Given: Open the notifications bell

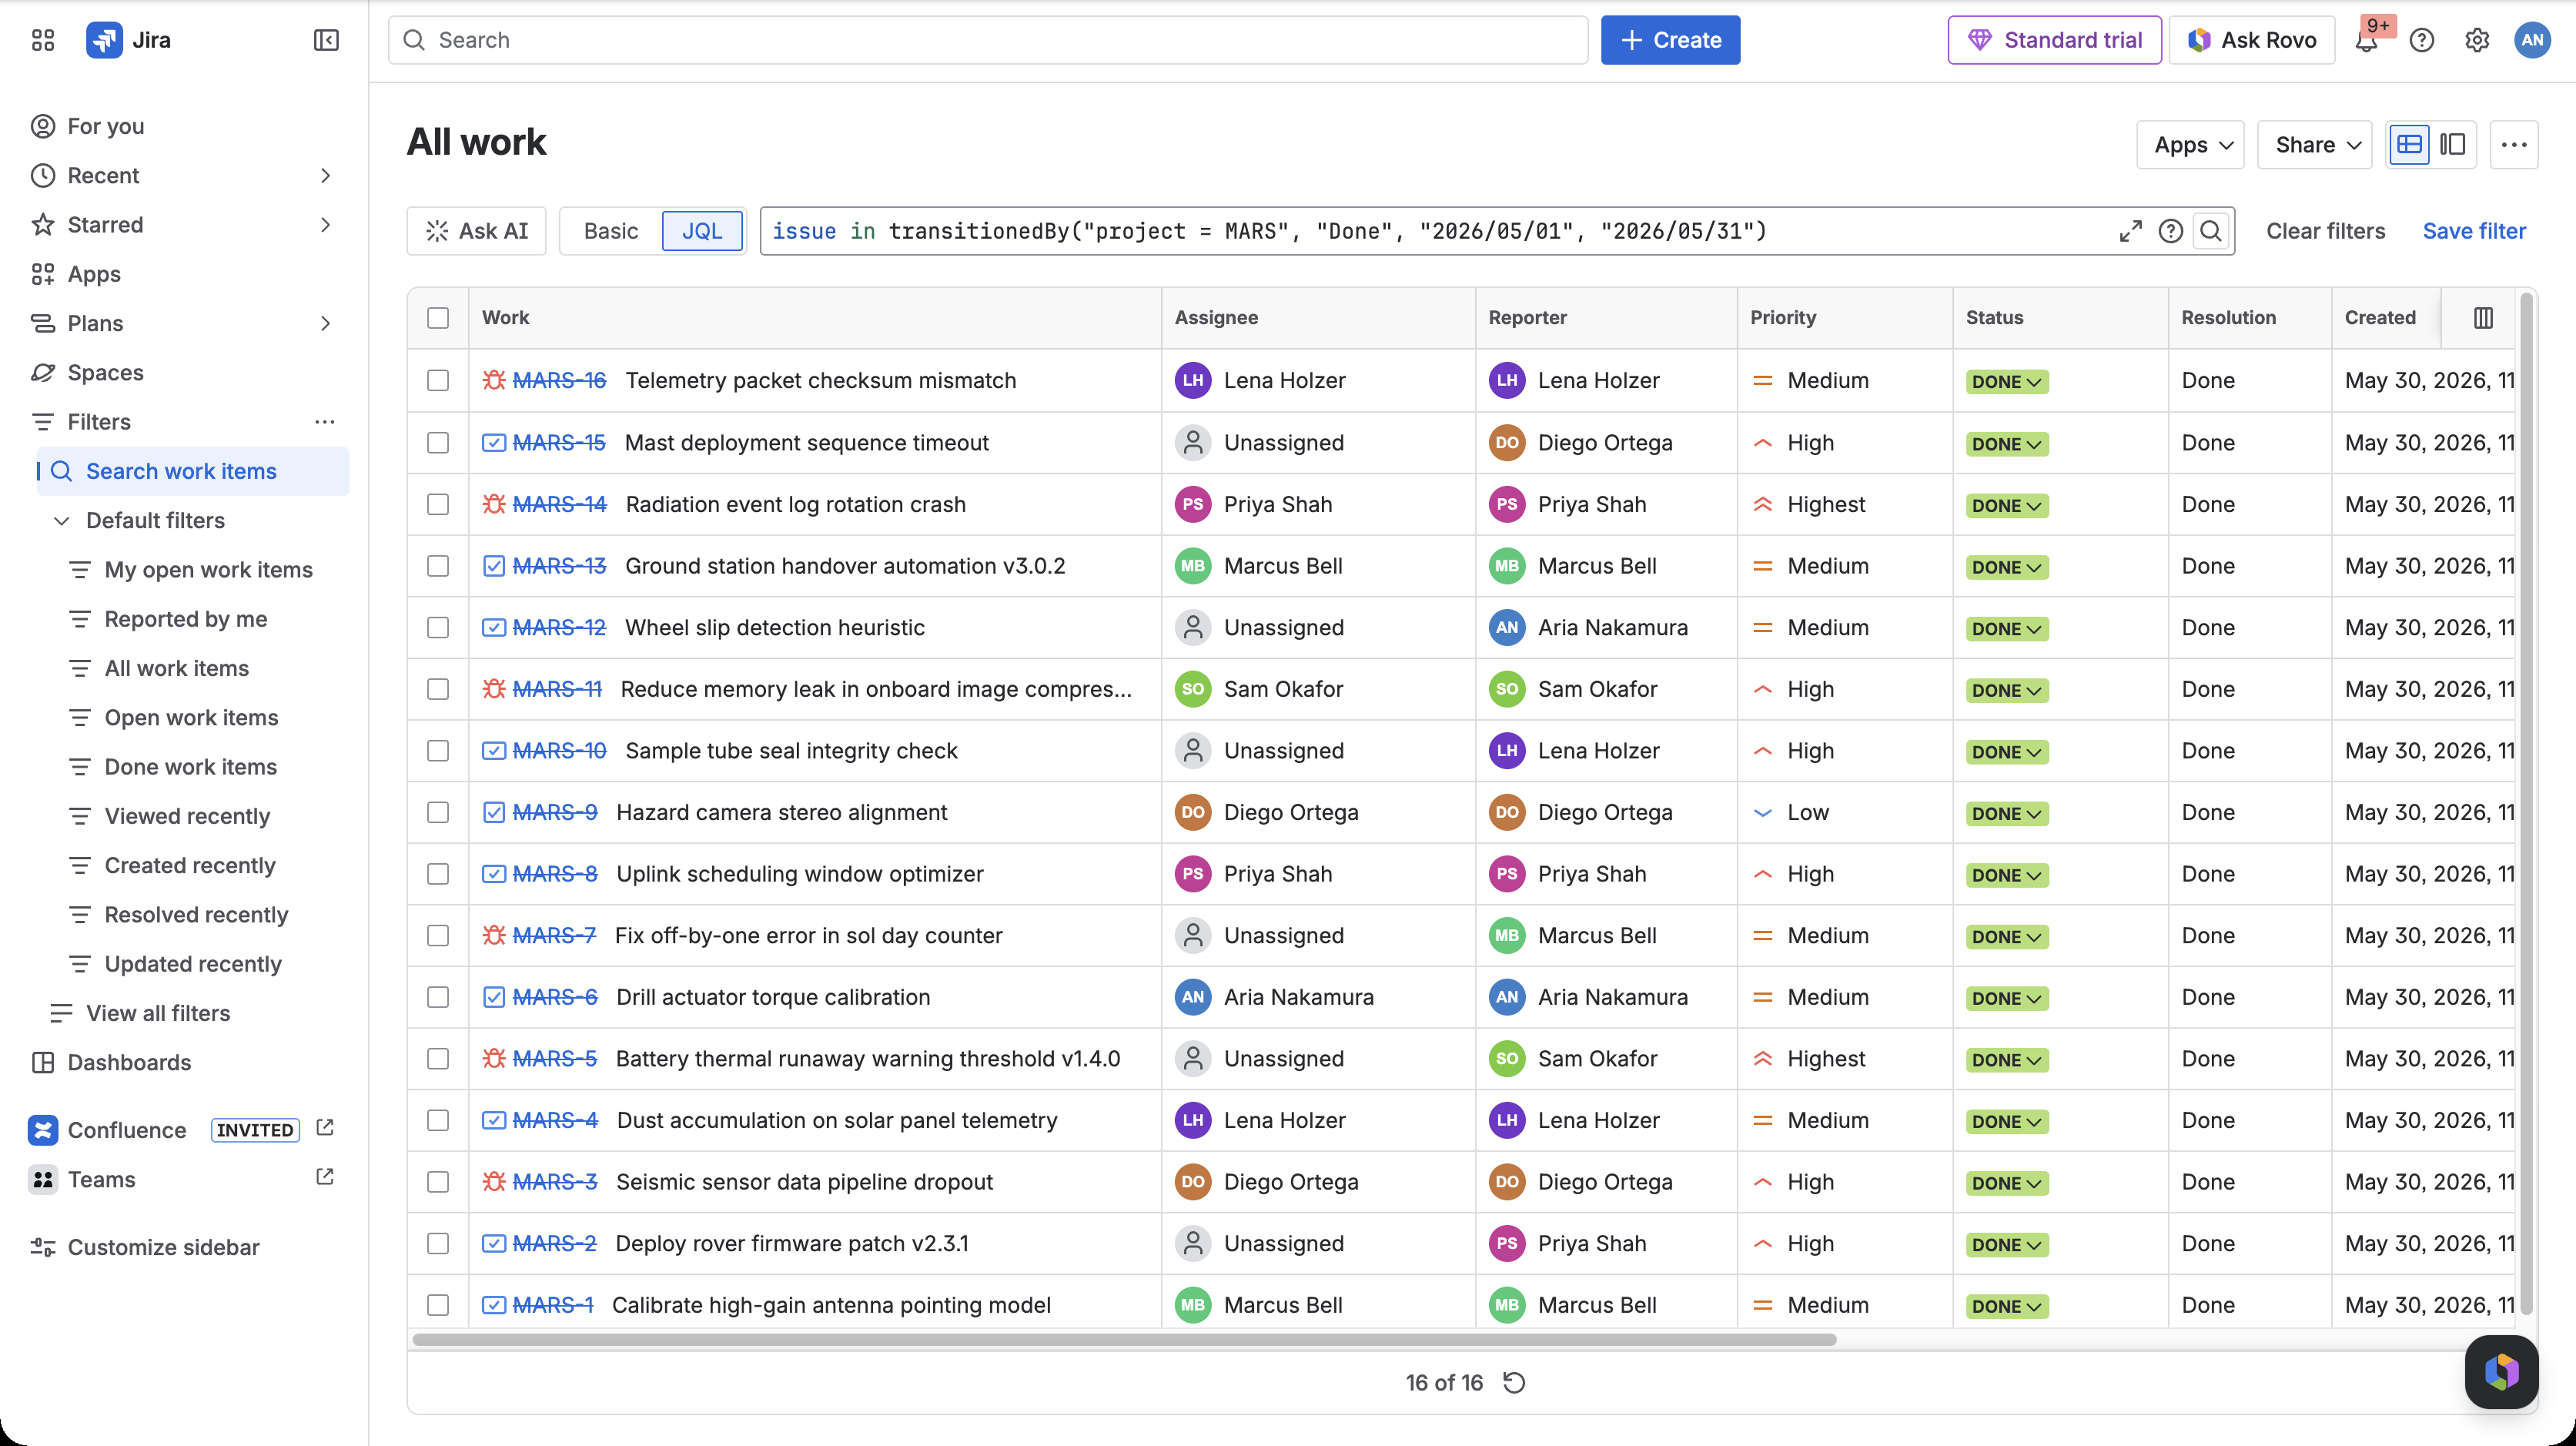Looking at the screenshot, I should (2366, 40).
